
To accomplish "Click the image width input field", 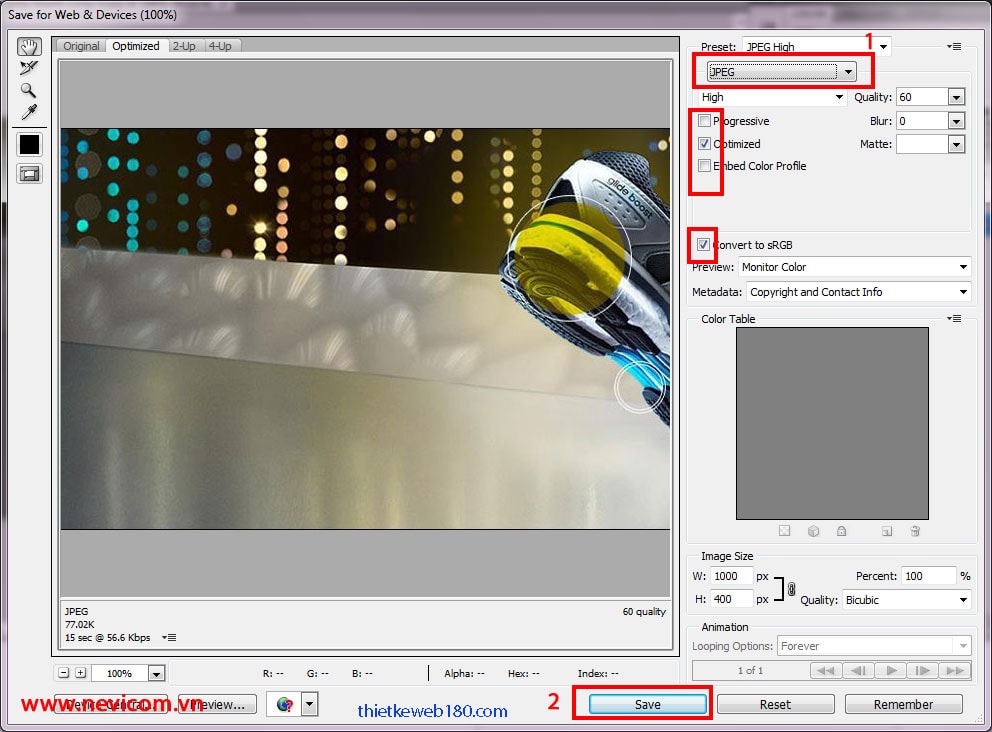I will [731, 576].
